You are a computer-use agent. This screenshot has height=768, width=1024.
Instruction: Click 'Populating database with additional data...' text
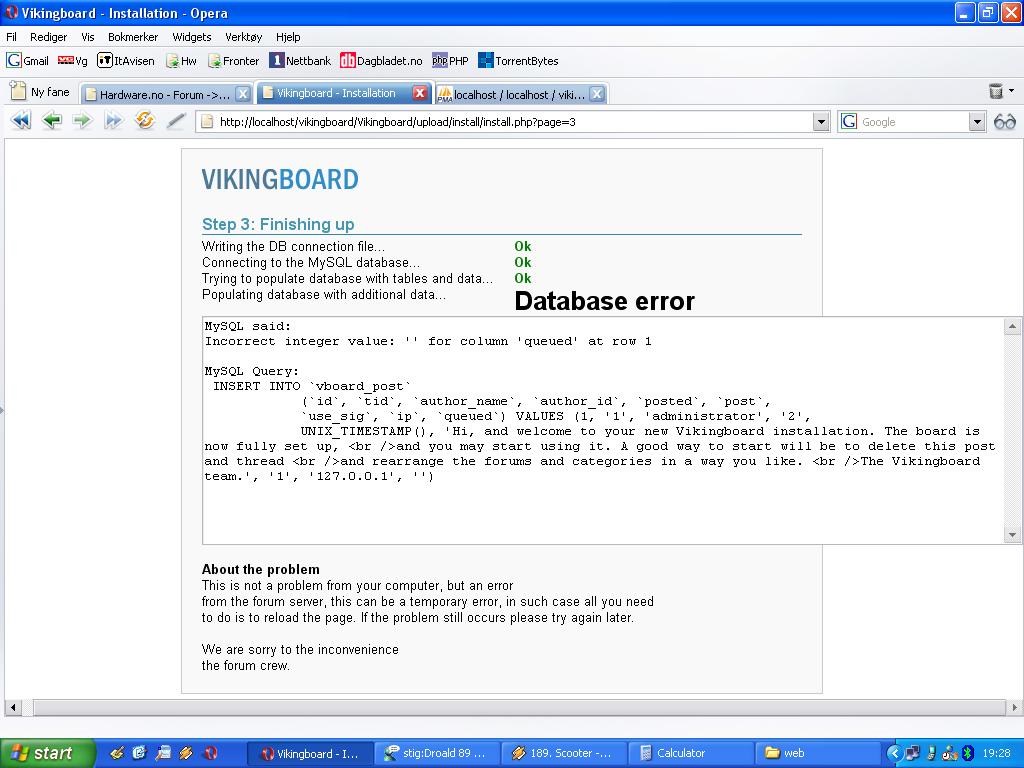[x=324, y=295]
